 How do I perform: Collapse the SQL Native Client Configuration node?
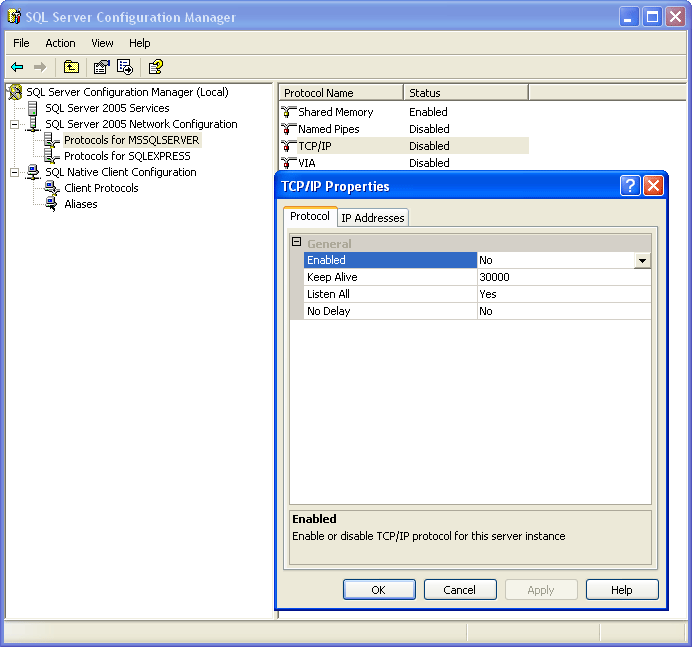pos(15,172)
